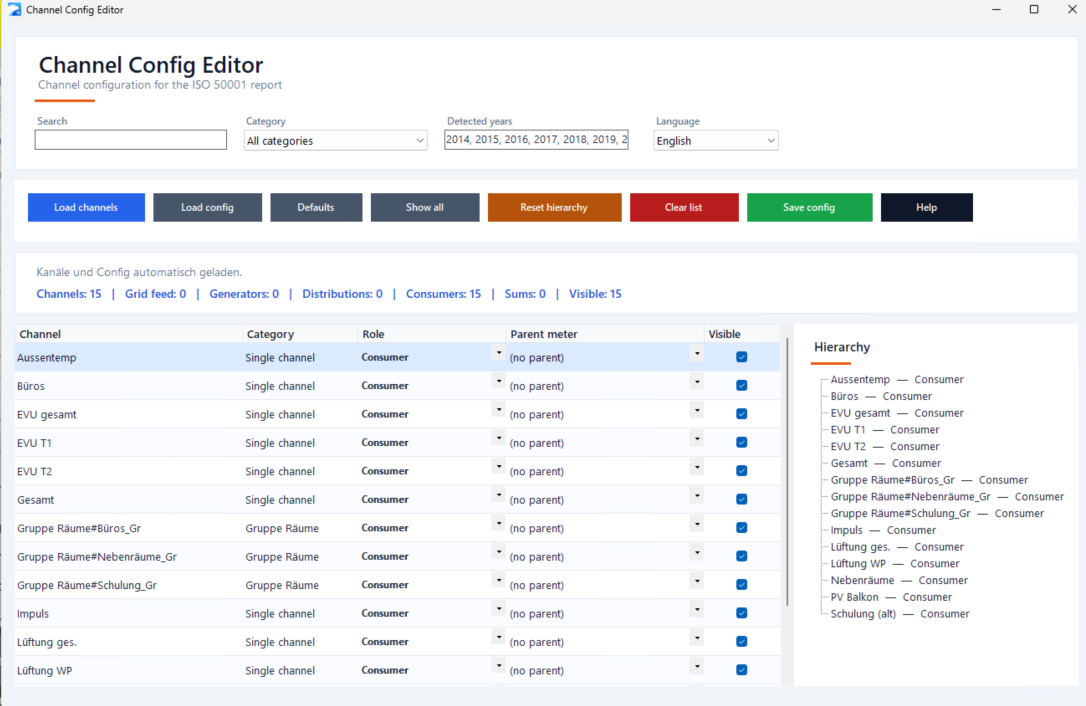Open the Role dropdown for Aussentemp
Image resolution: width=1086 pixels, height=706 pixels.
tap(499, 353)
